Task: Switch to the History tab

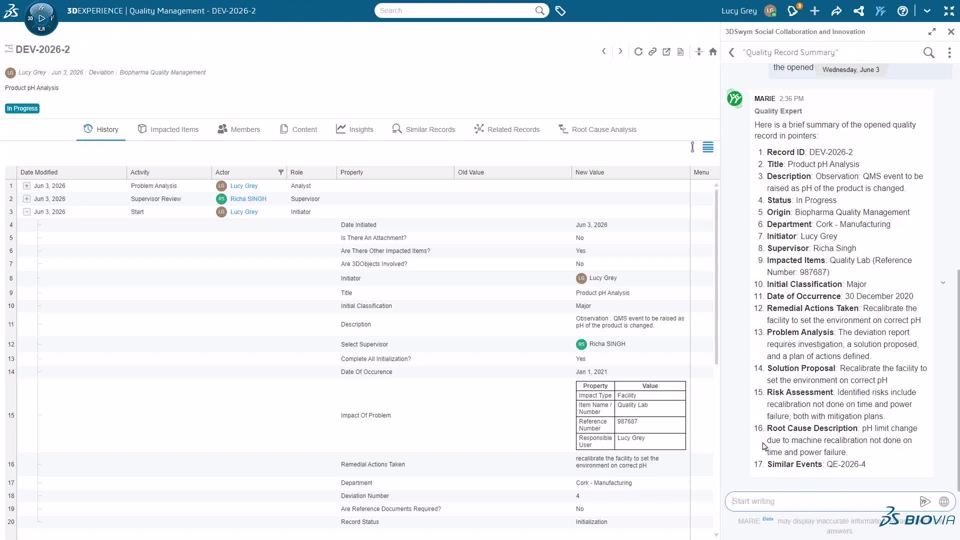Action: (x=101, y=129)
